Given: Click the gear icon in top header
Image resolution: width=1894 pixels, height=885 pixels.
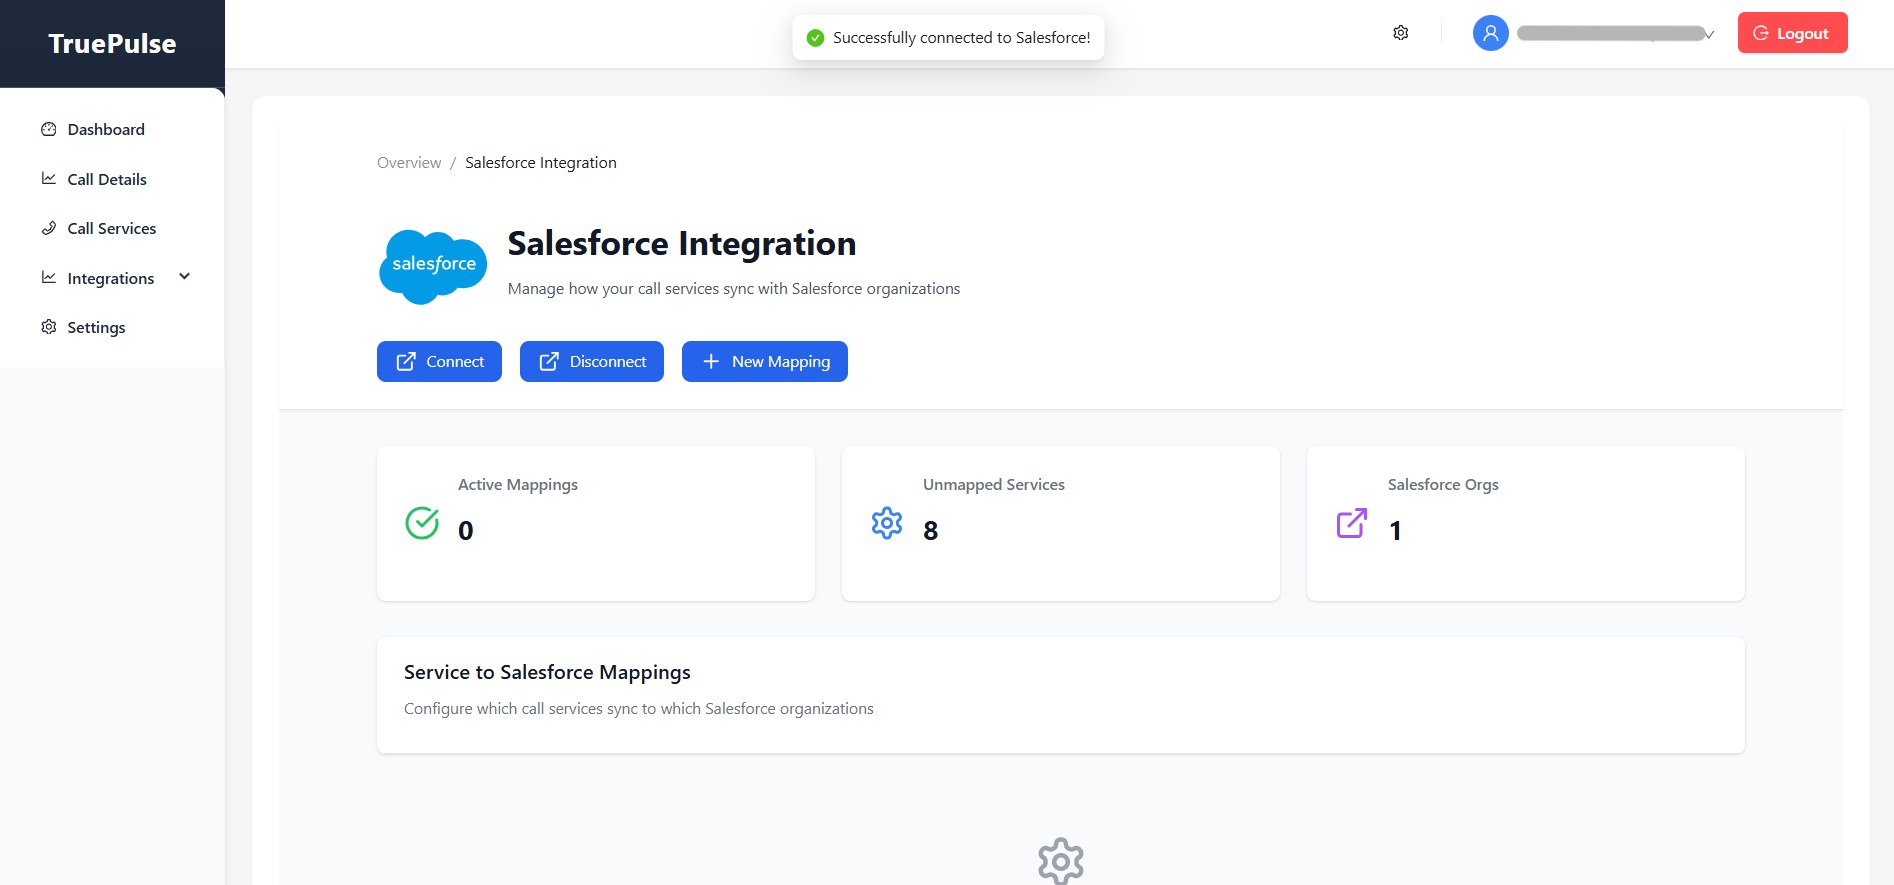Looking at the screenshot, I should (x=1400, y=33).
